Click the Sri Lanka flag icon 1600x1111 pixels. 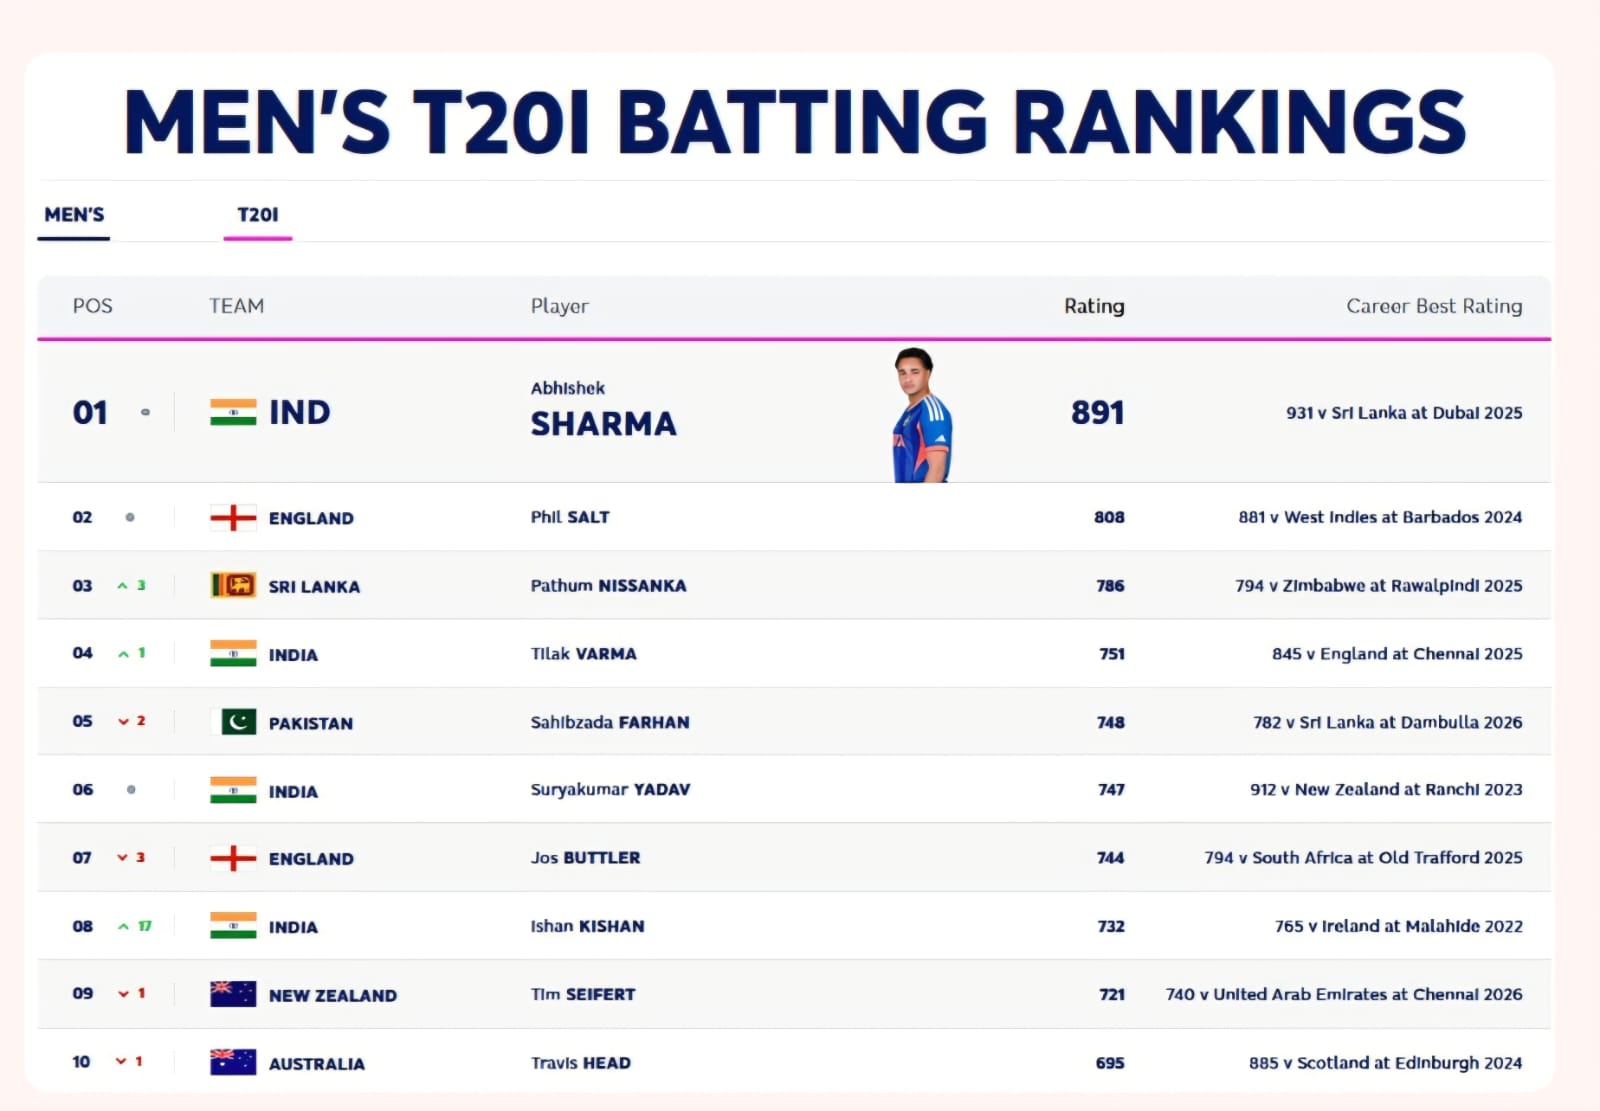pos(233,585)
